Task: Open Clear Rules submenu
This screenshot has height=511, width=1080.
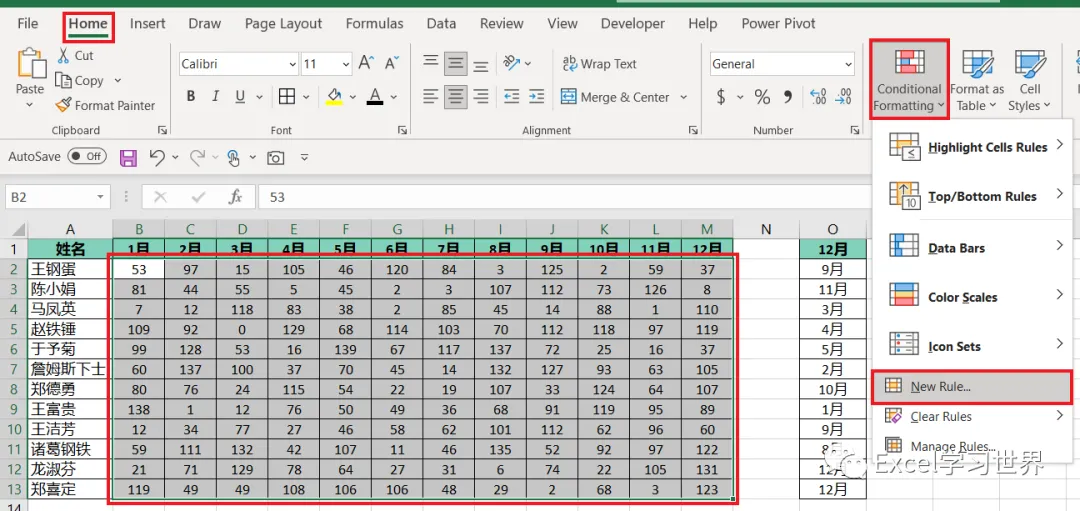Action: (x=973, y=417)
